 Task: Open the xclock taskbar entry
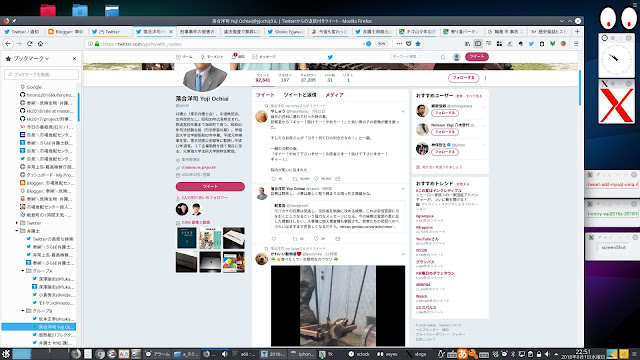tap(359, 354)
